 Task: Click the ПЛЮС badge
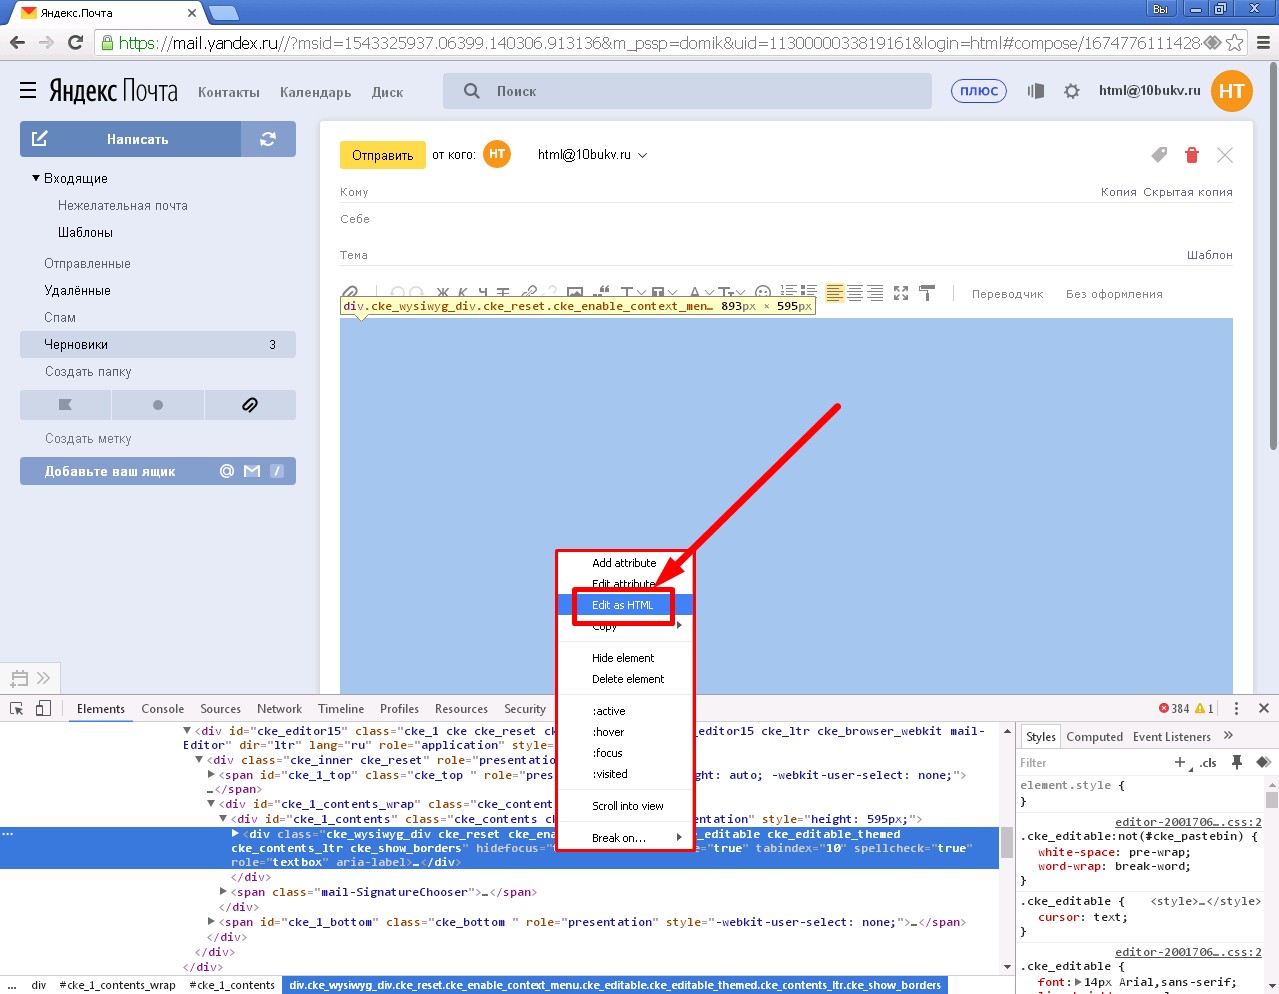pyautogui.click(x=979, y=91)
